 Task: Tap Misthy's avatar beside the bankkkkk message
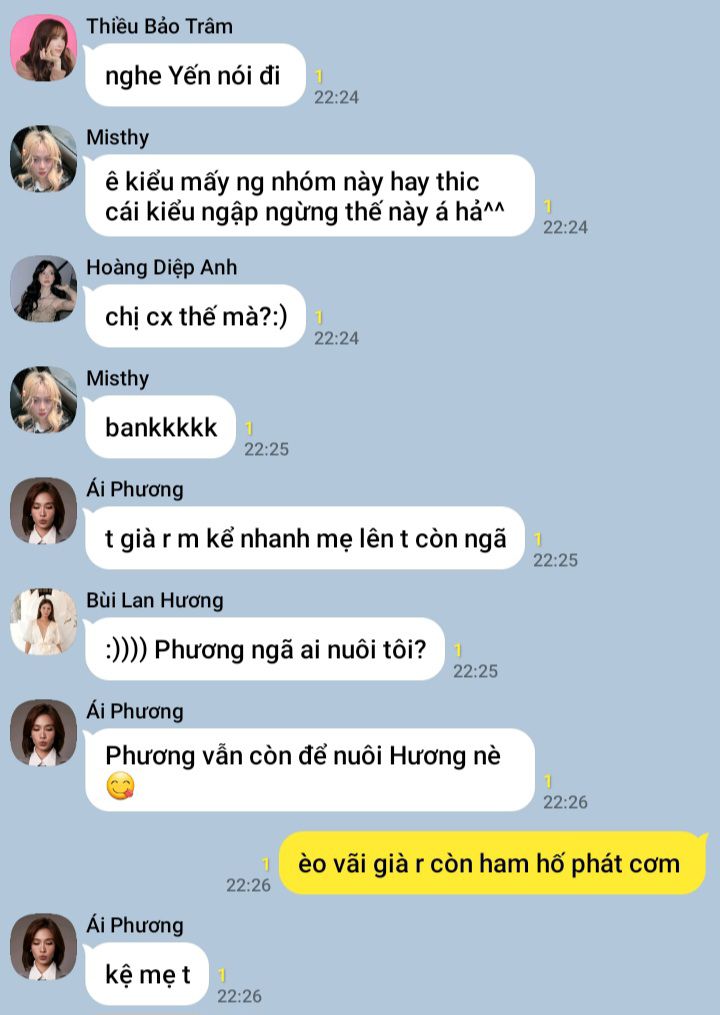[43, 400]
